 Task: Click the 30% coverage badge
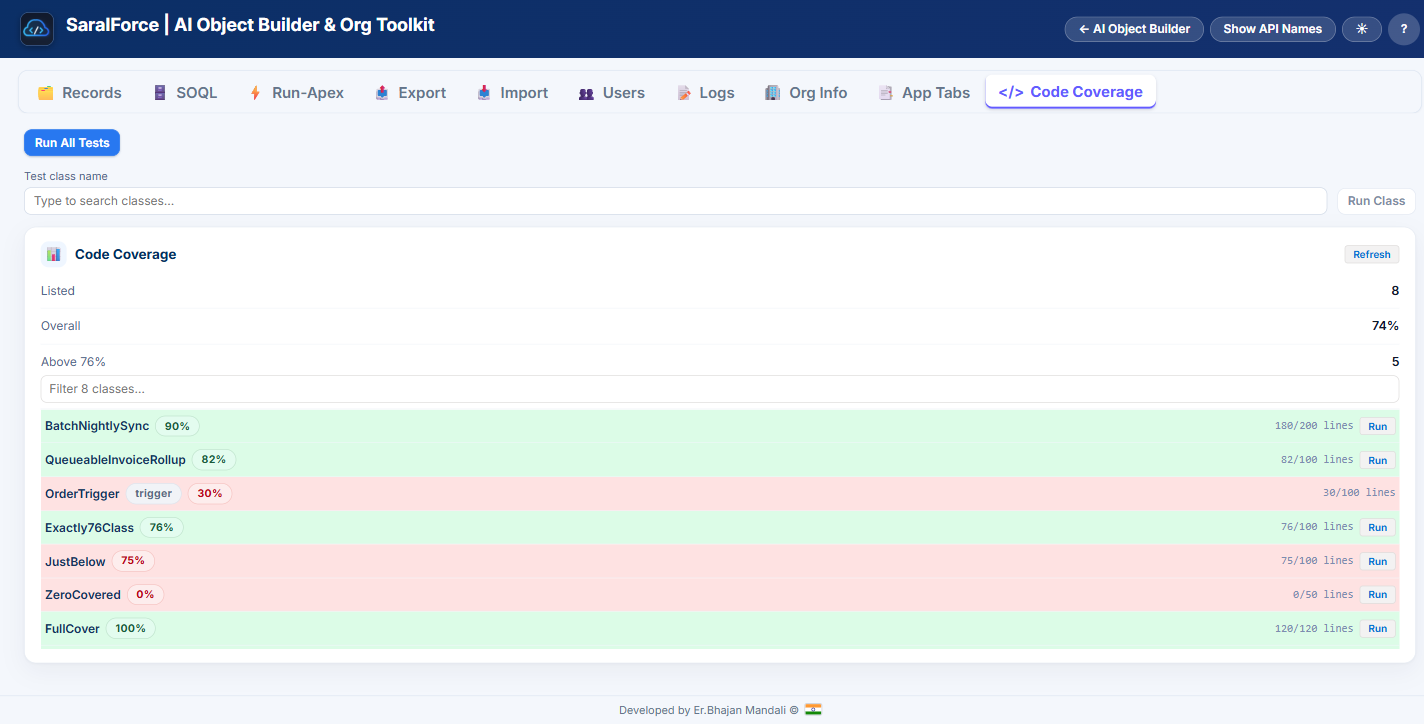click(210, 494)
